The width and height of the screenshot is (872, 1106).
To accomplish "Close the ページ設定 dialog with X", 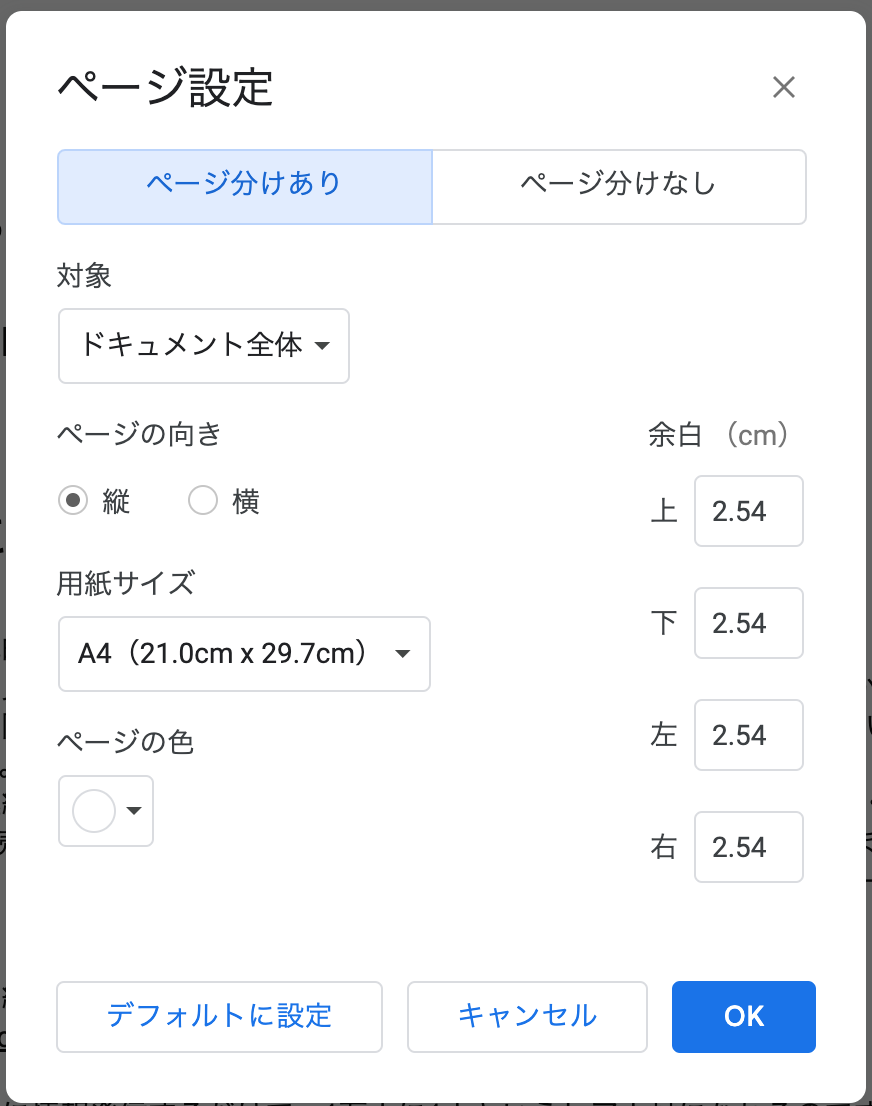I will pyautogui.click(x=783, y=87).
